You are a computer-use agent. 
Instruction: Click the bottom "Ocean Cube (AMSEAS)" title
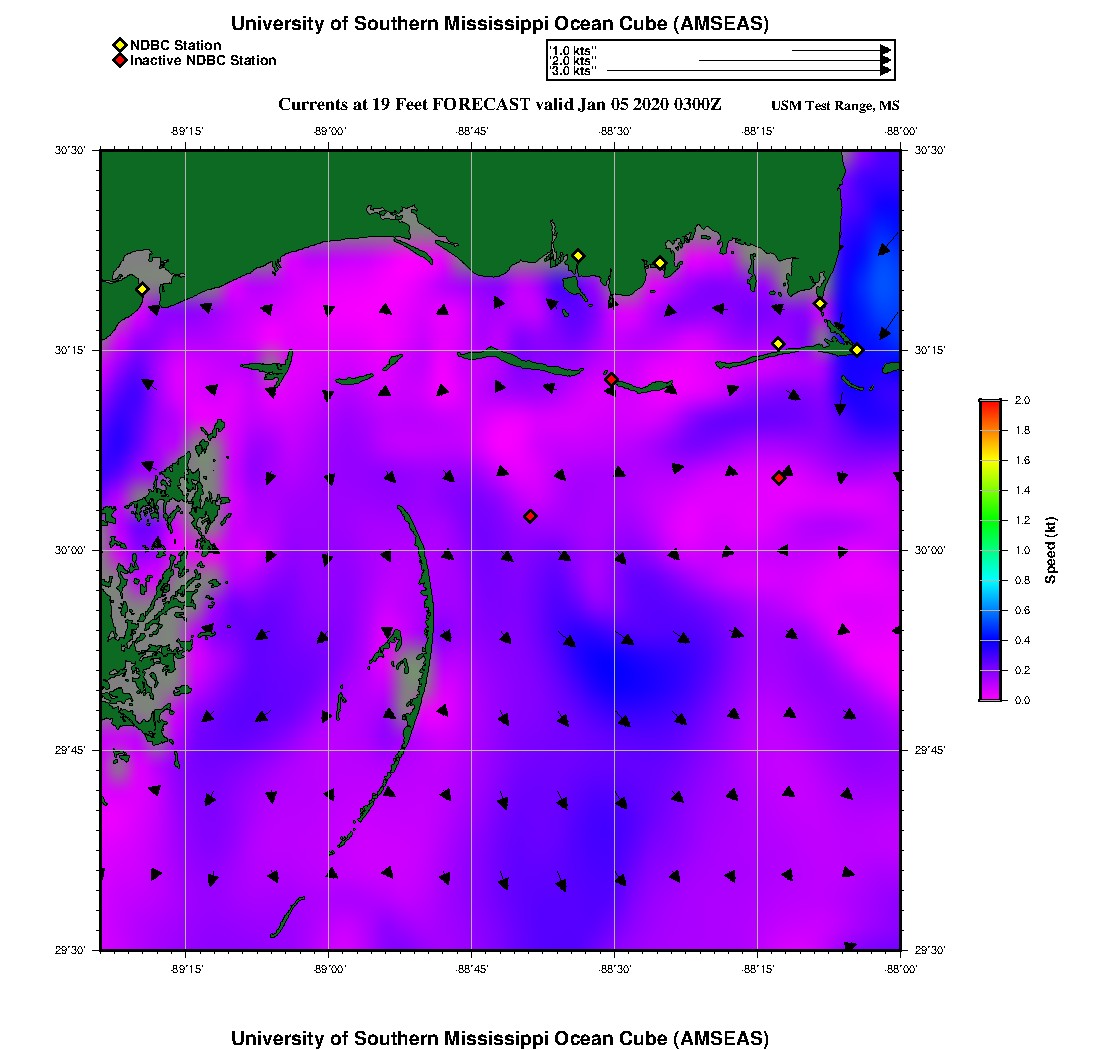[x=500, y=1038]
